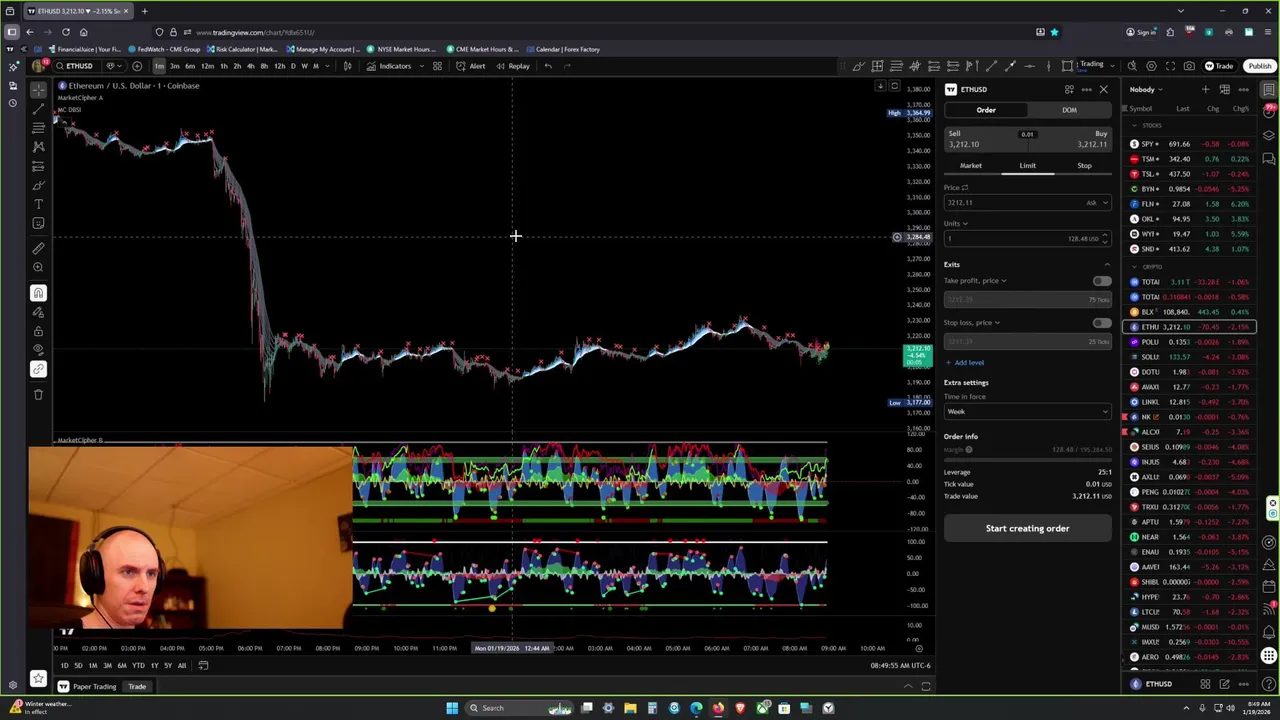Edit the Units quantity field

point(1027,238)
